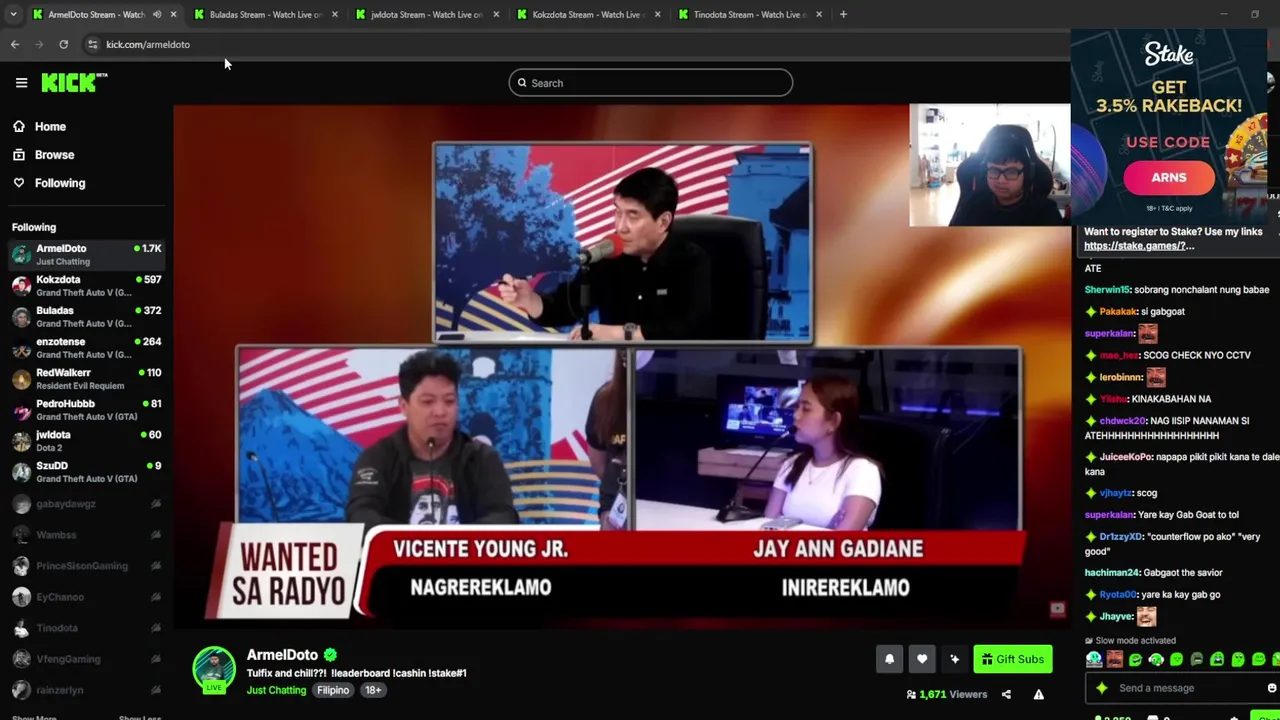
Task: Open offline channel Tinodota in sidebar
Action: coord(87,628)
